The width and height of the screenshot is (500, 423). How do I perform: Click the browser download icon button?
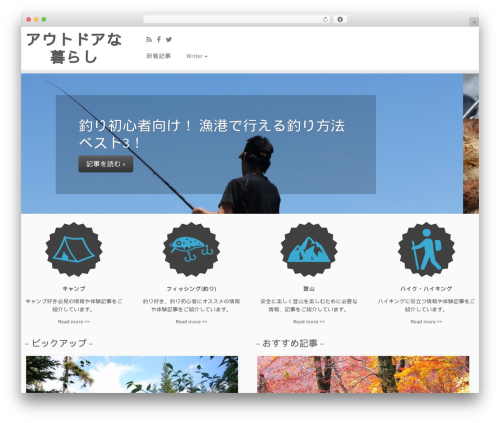click(340, 19)
